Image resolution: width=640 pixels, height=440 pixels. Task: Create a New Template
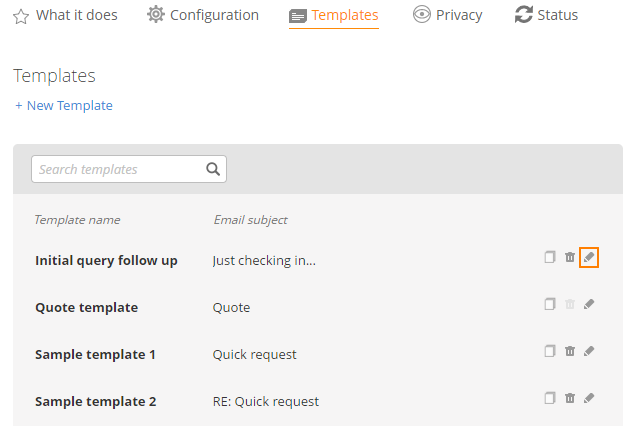[64, 106]
